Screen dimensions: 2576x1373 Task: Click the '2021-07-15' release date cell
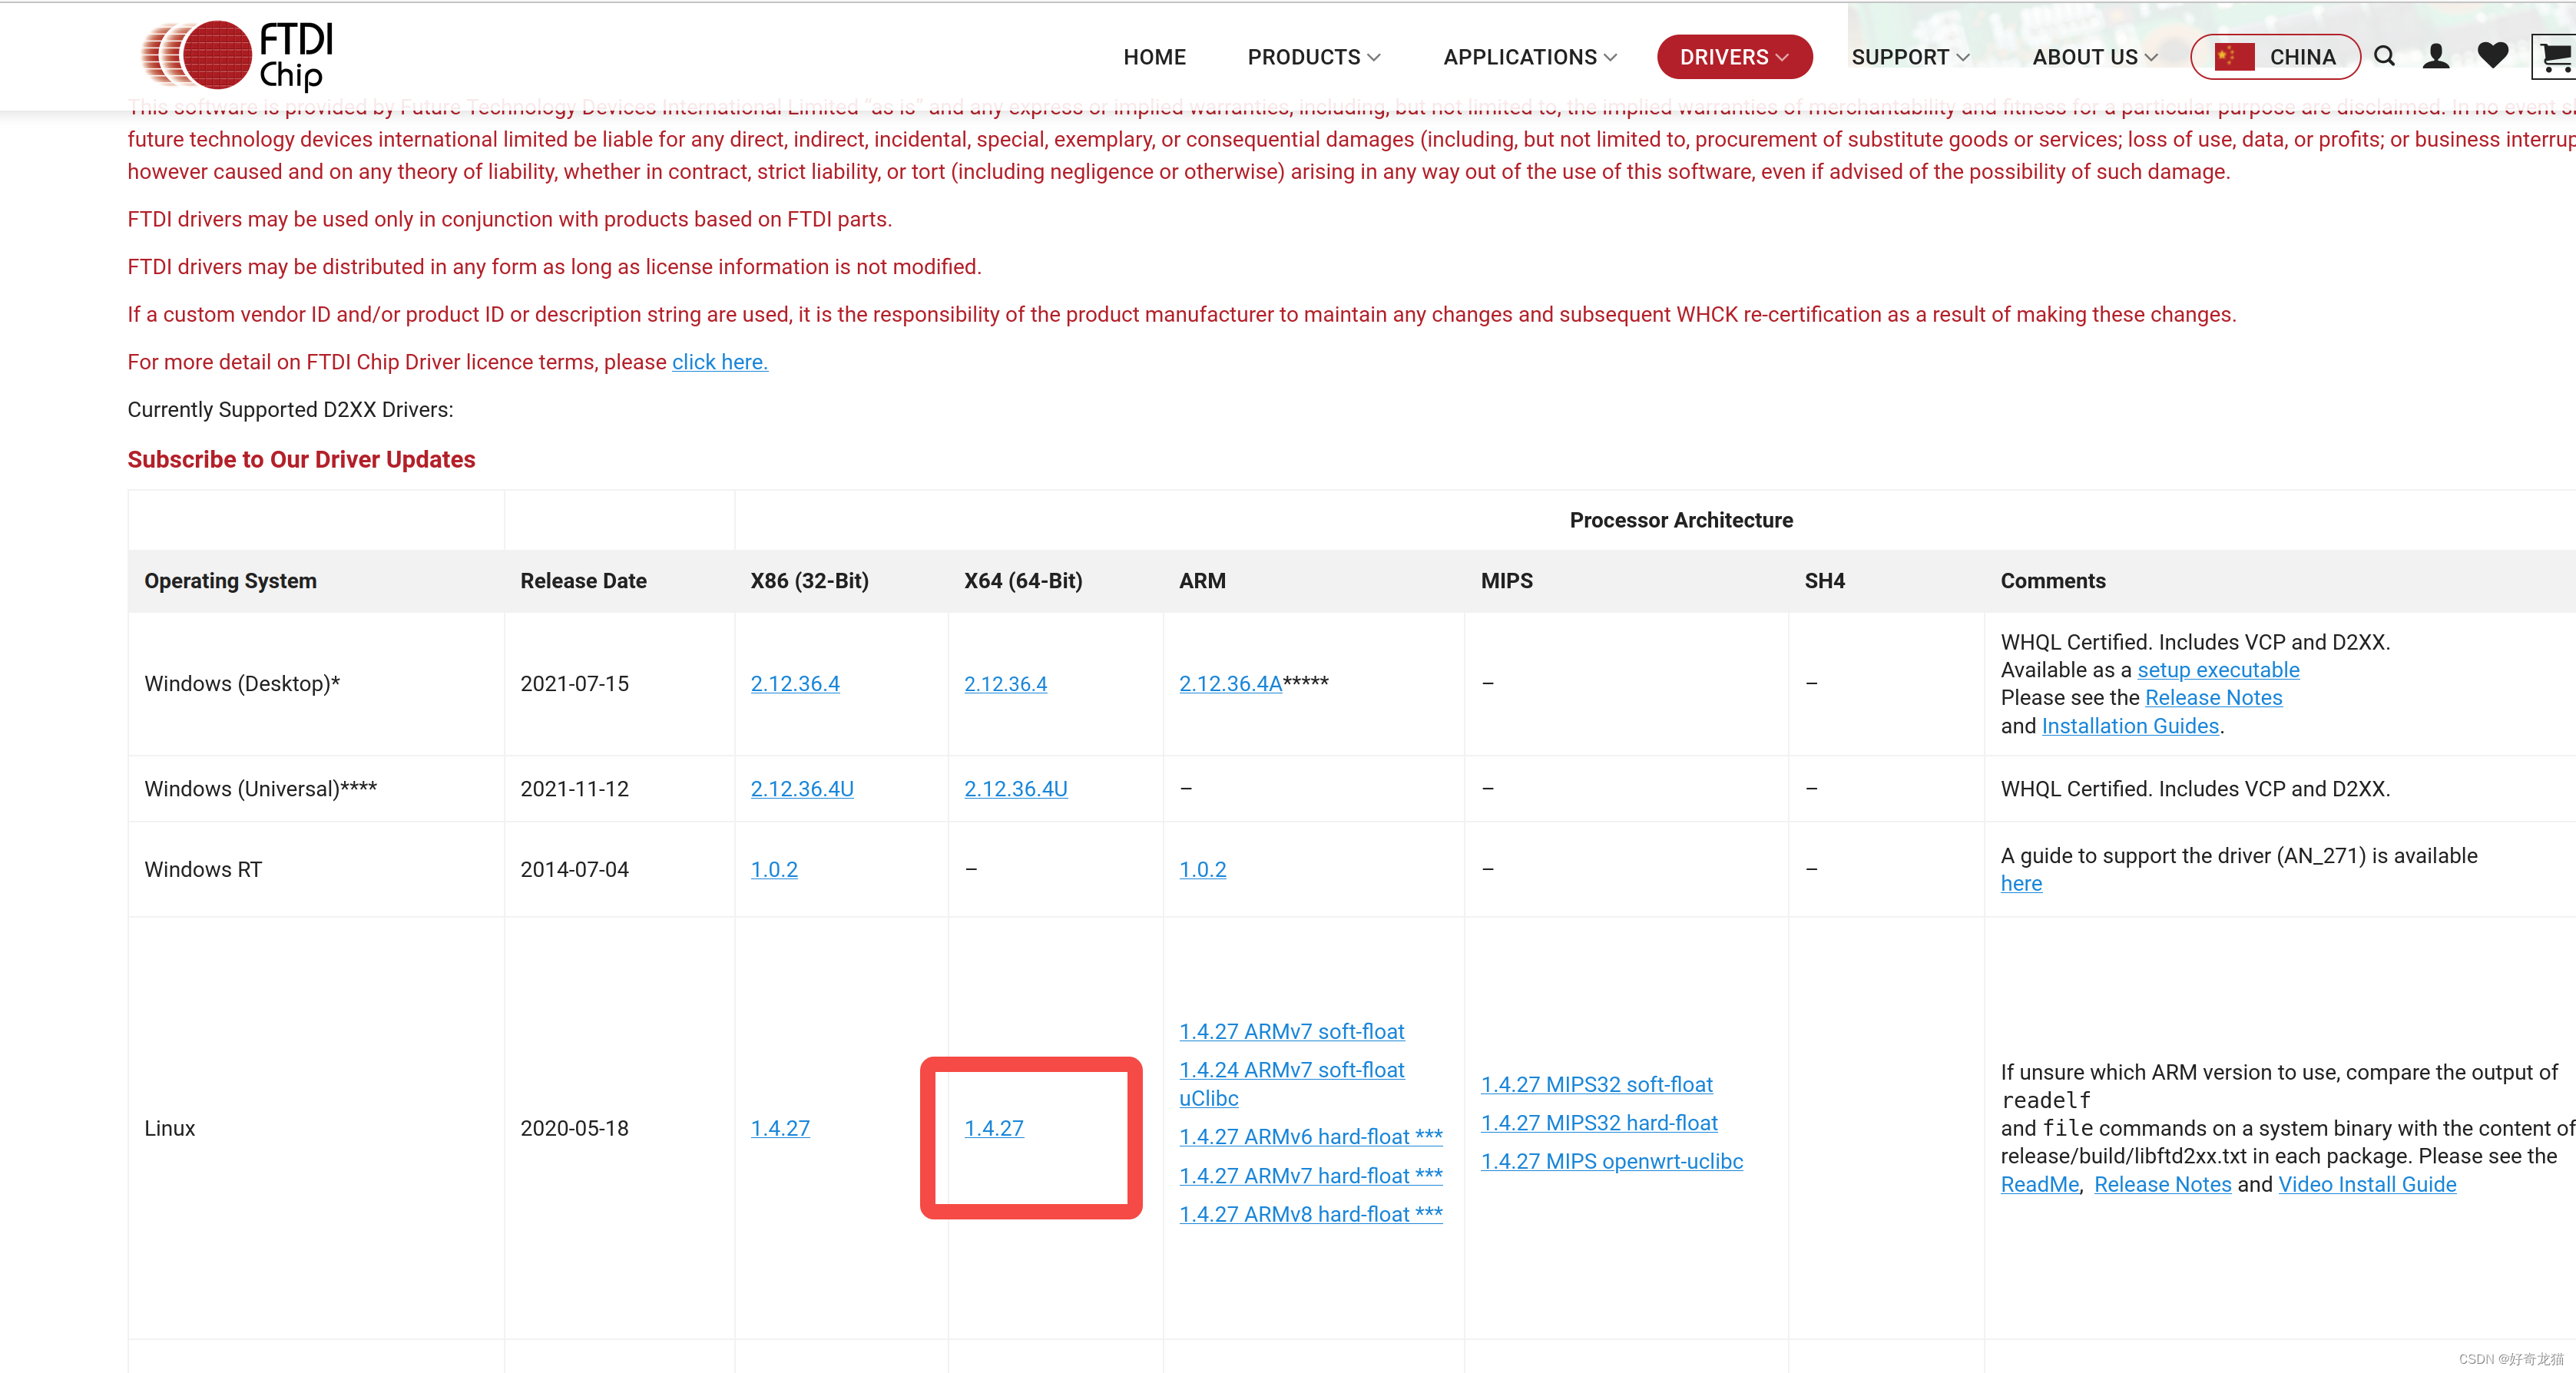pos(574,684)
